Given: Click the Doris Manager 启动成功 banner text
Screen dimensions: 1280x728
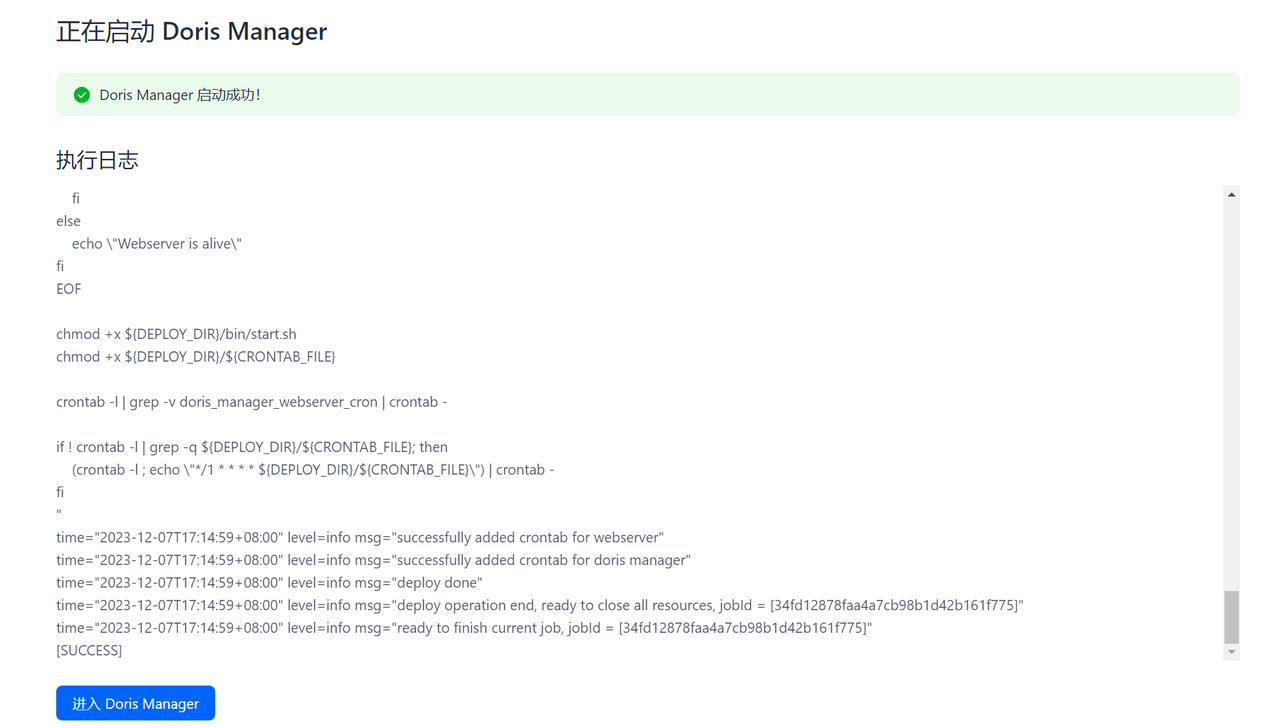Looking at the screenshot, I should (x=180, y=95).
